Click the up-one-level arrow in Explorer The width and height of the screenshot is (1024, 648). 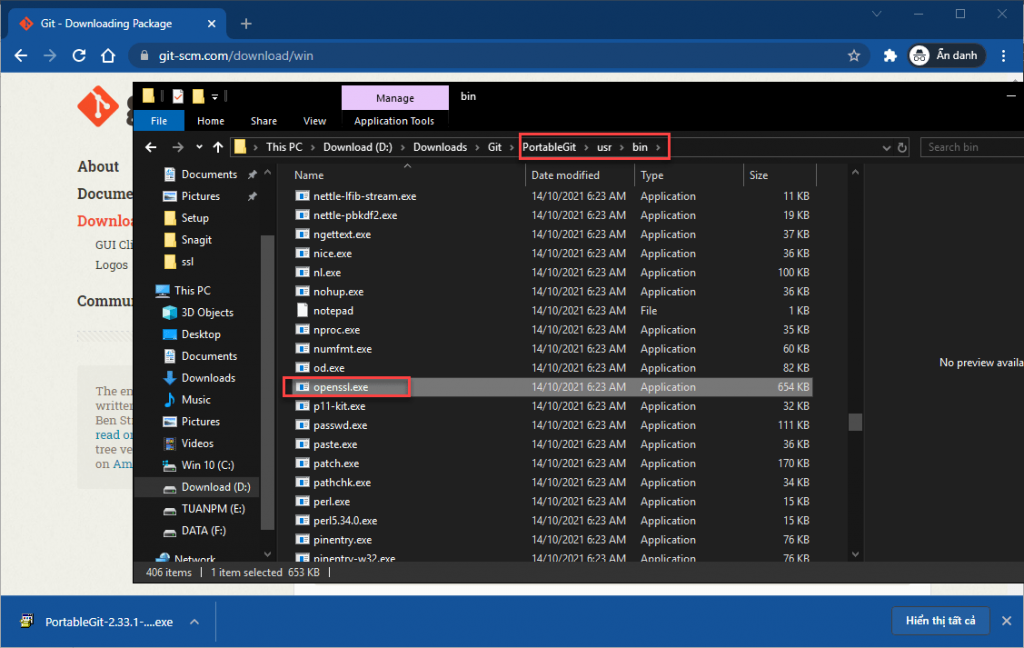click(x=218, y=147)
